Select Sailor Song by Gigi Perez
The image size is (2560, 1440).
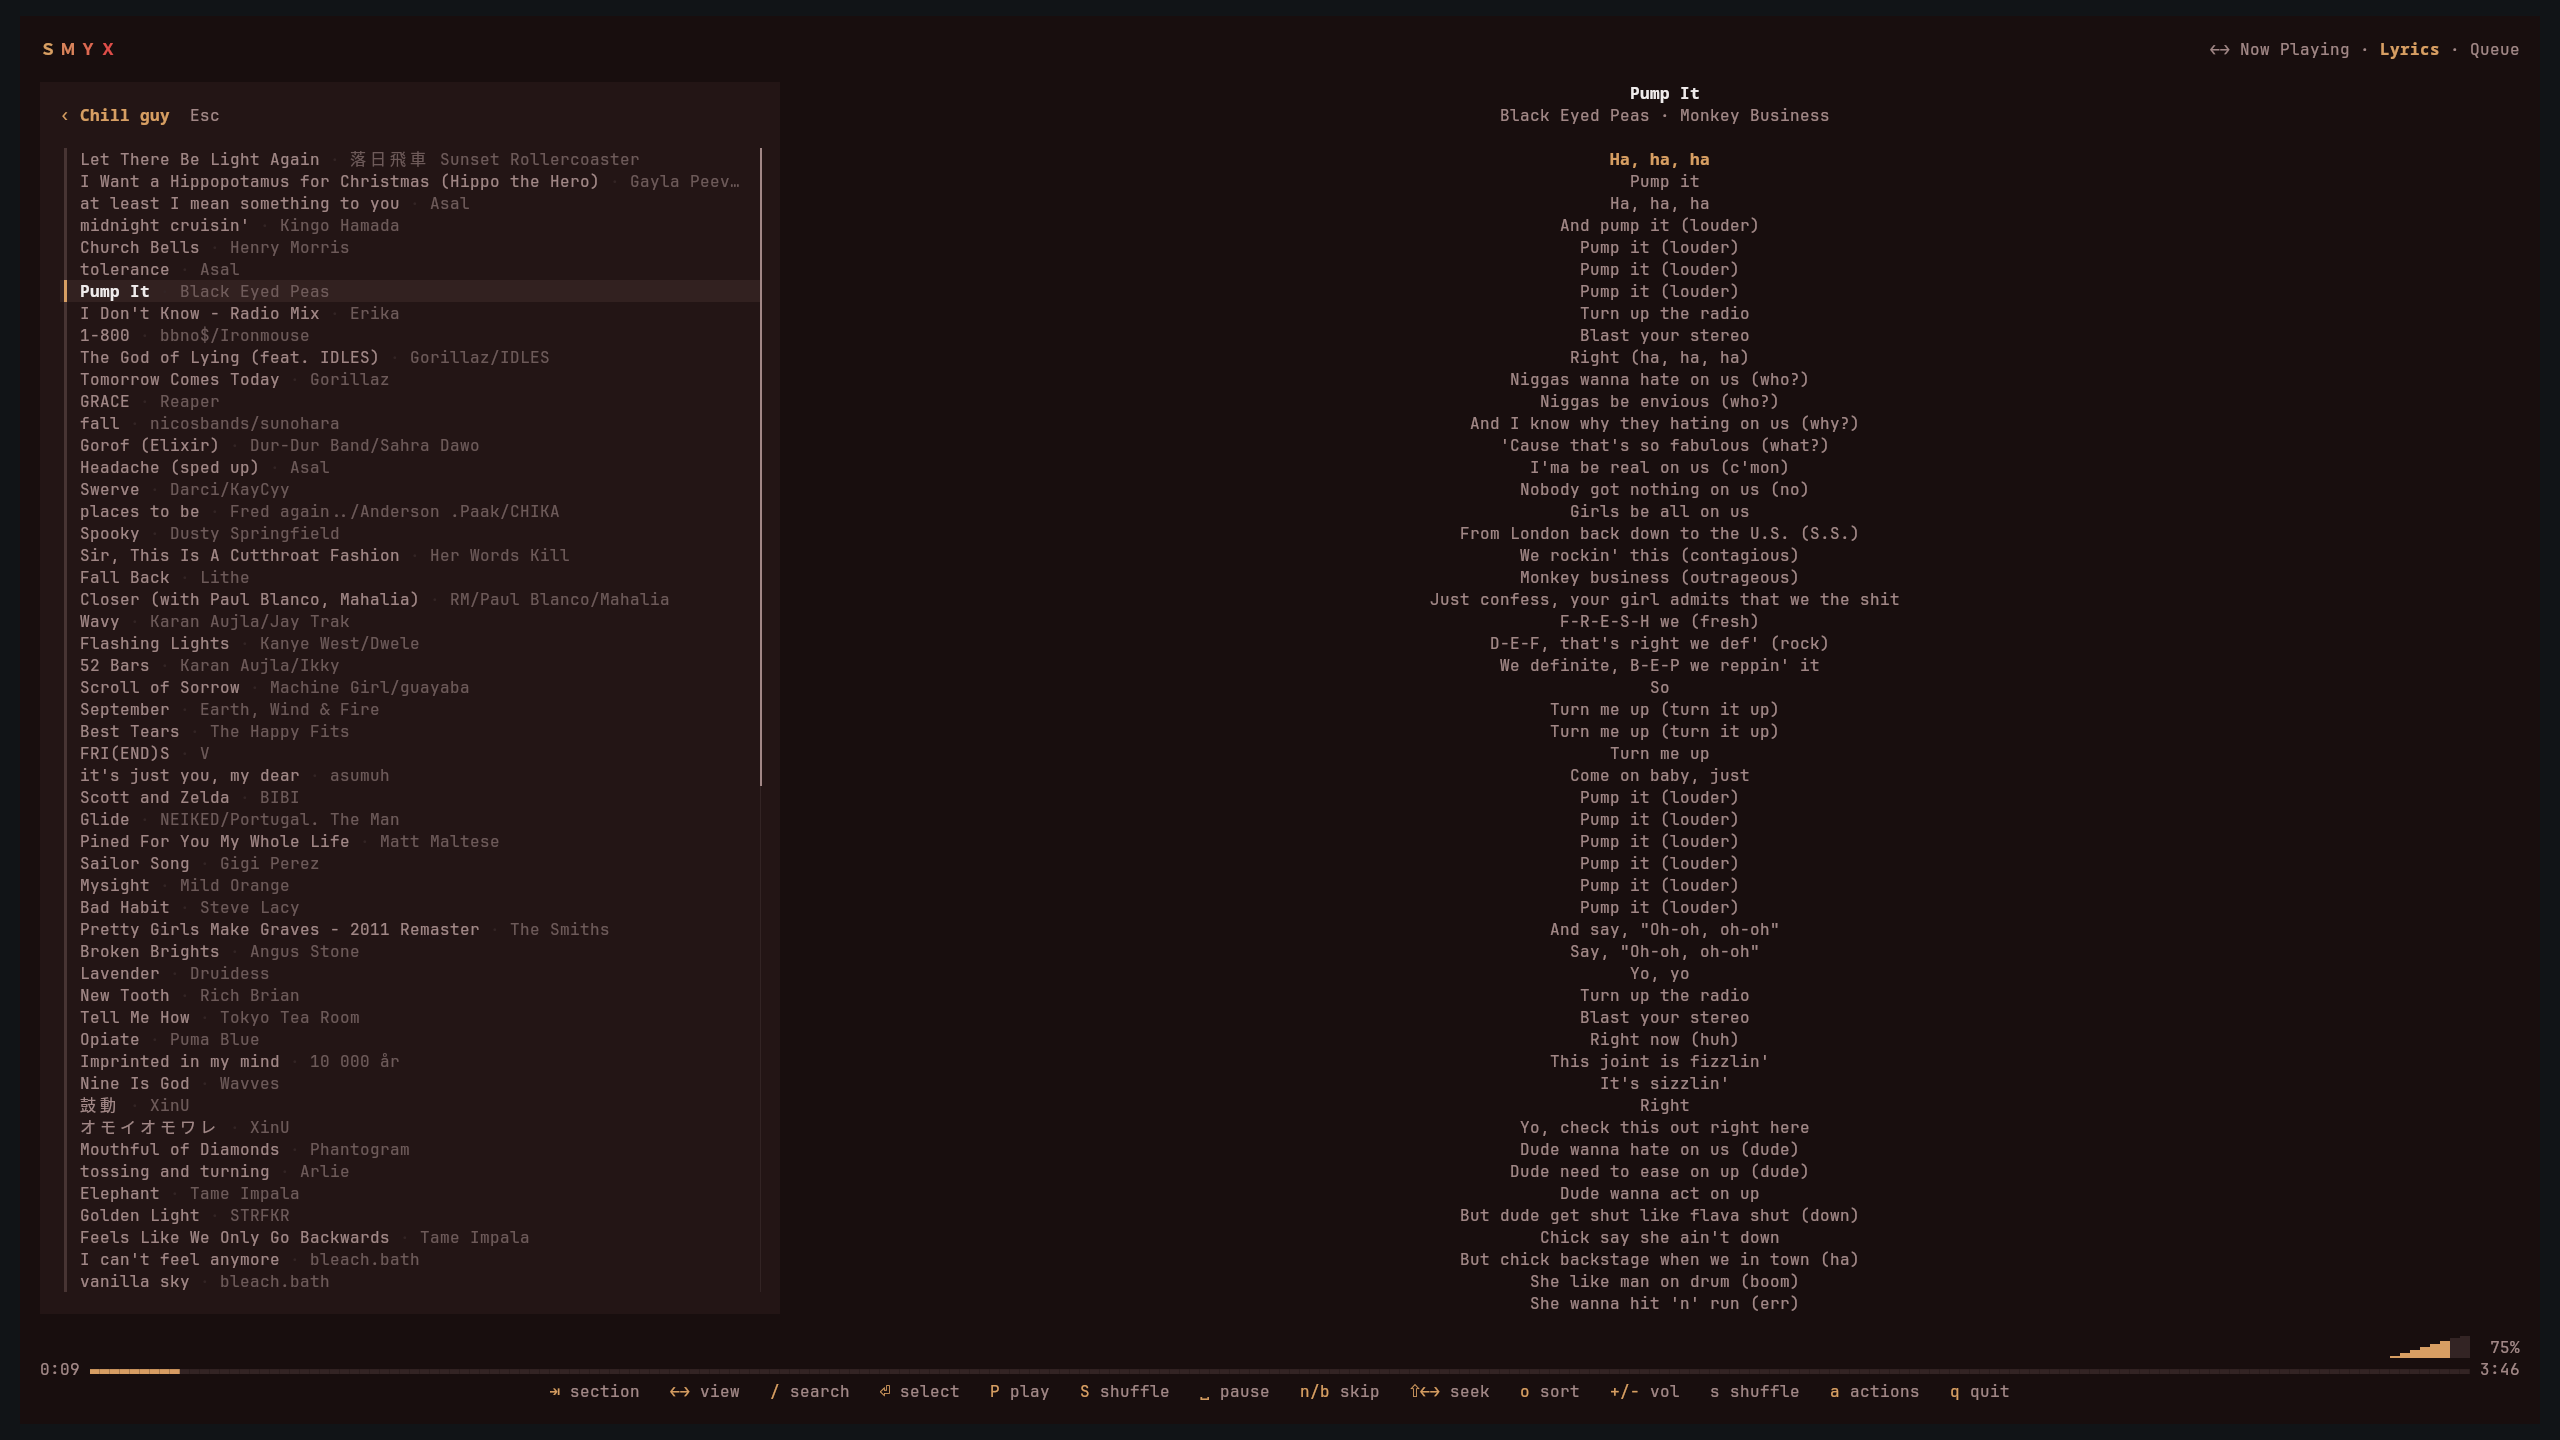point(412,864)
